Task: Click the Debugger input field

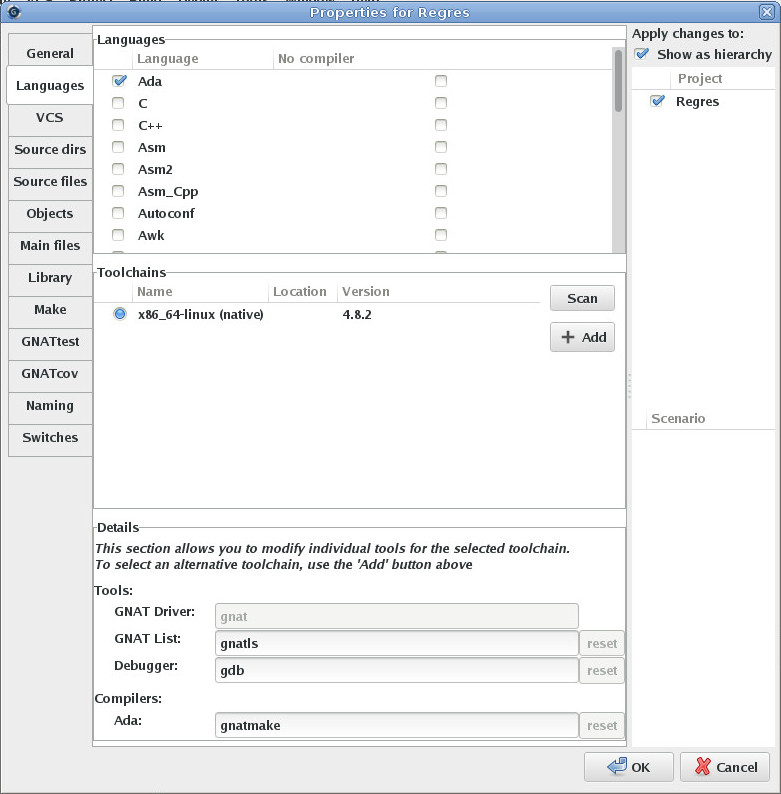Action: [397, 670]
